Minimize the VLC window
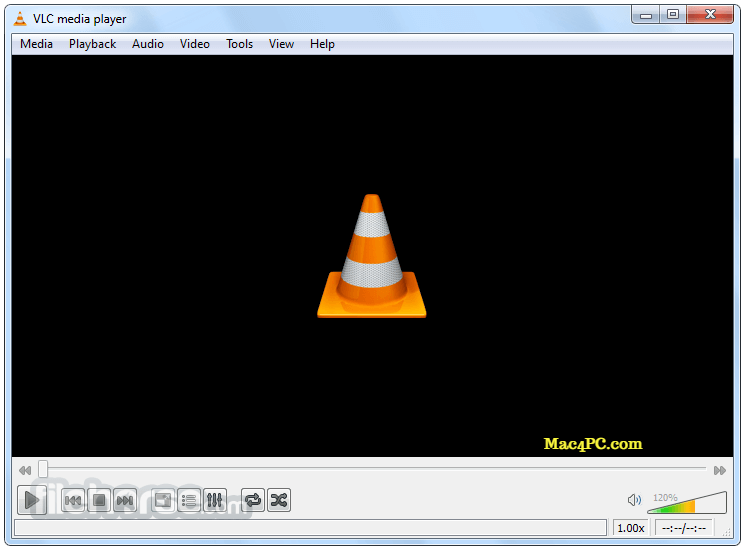The width and height of the screenshot is (745, 550). point(645,15)
